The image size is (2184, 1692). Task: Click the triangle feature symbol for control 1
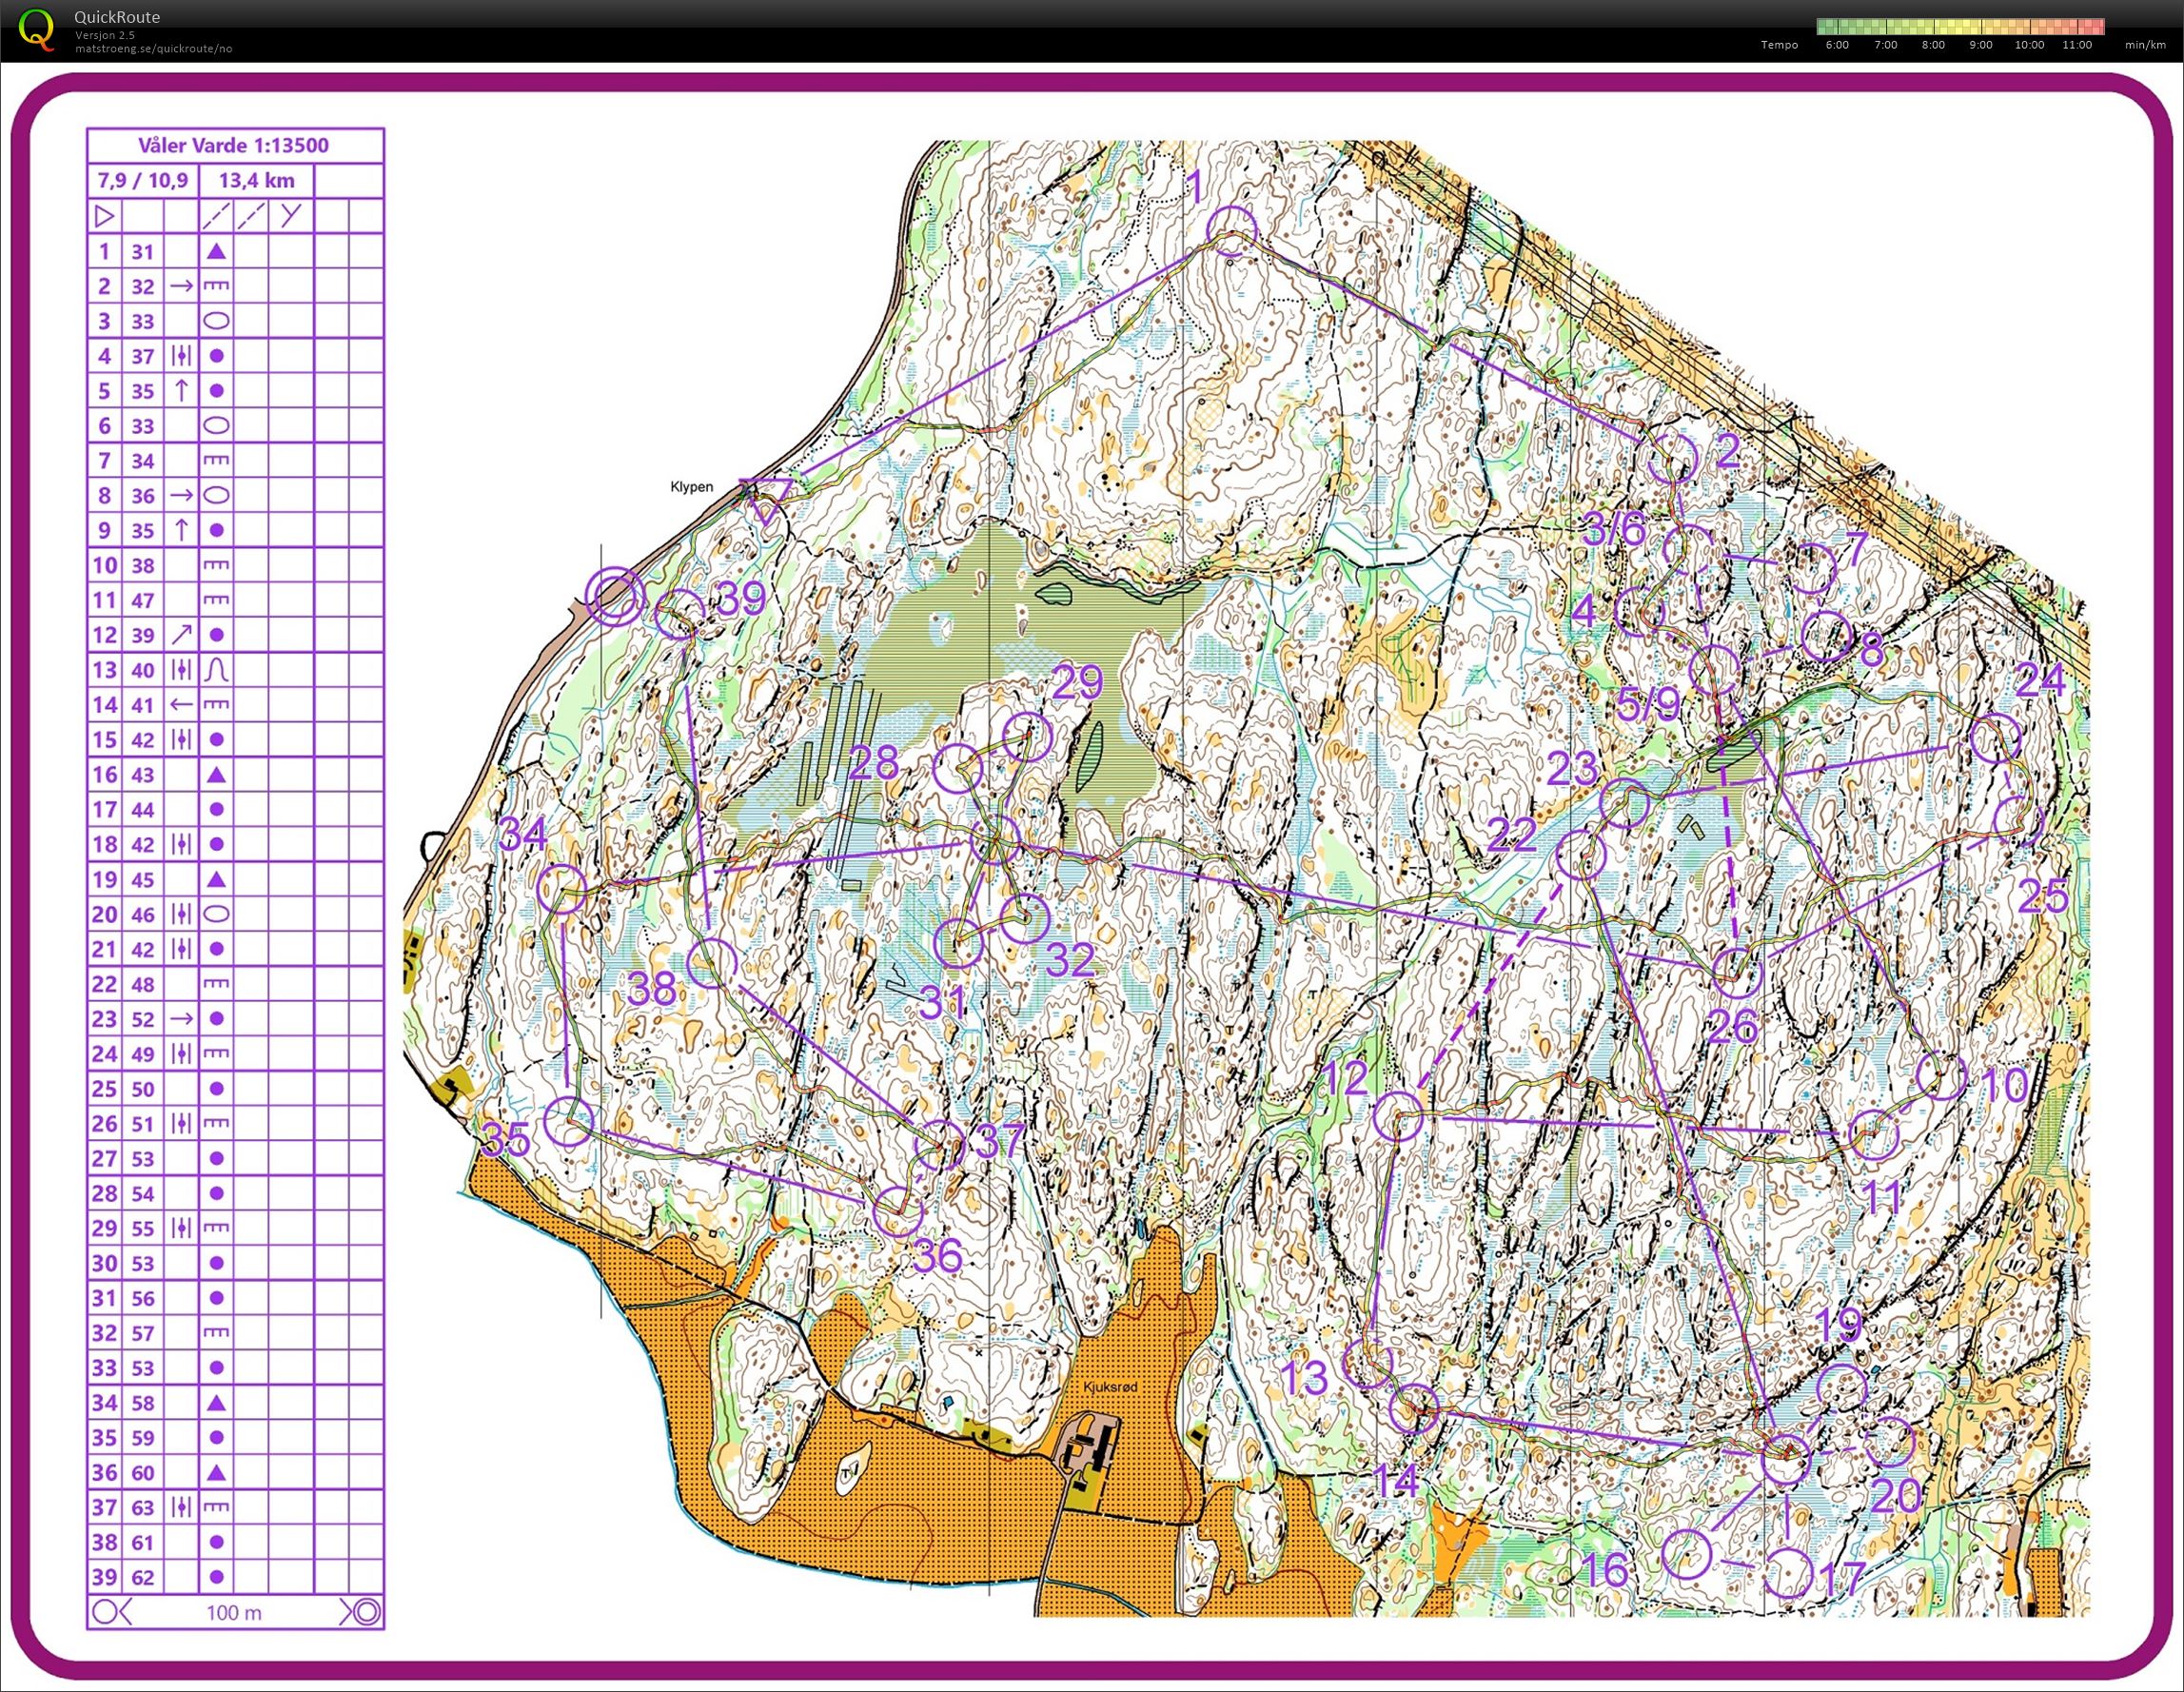coord(216,252)
